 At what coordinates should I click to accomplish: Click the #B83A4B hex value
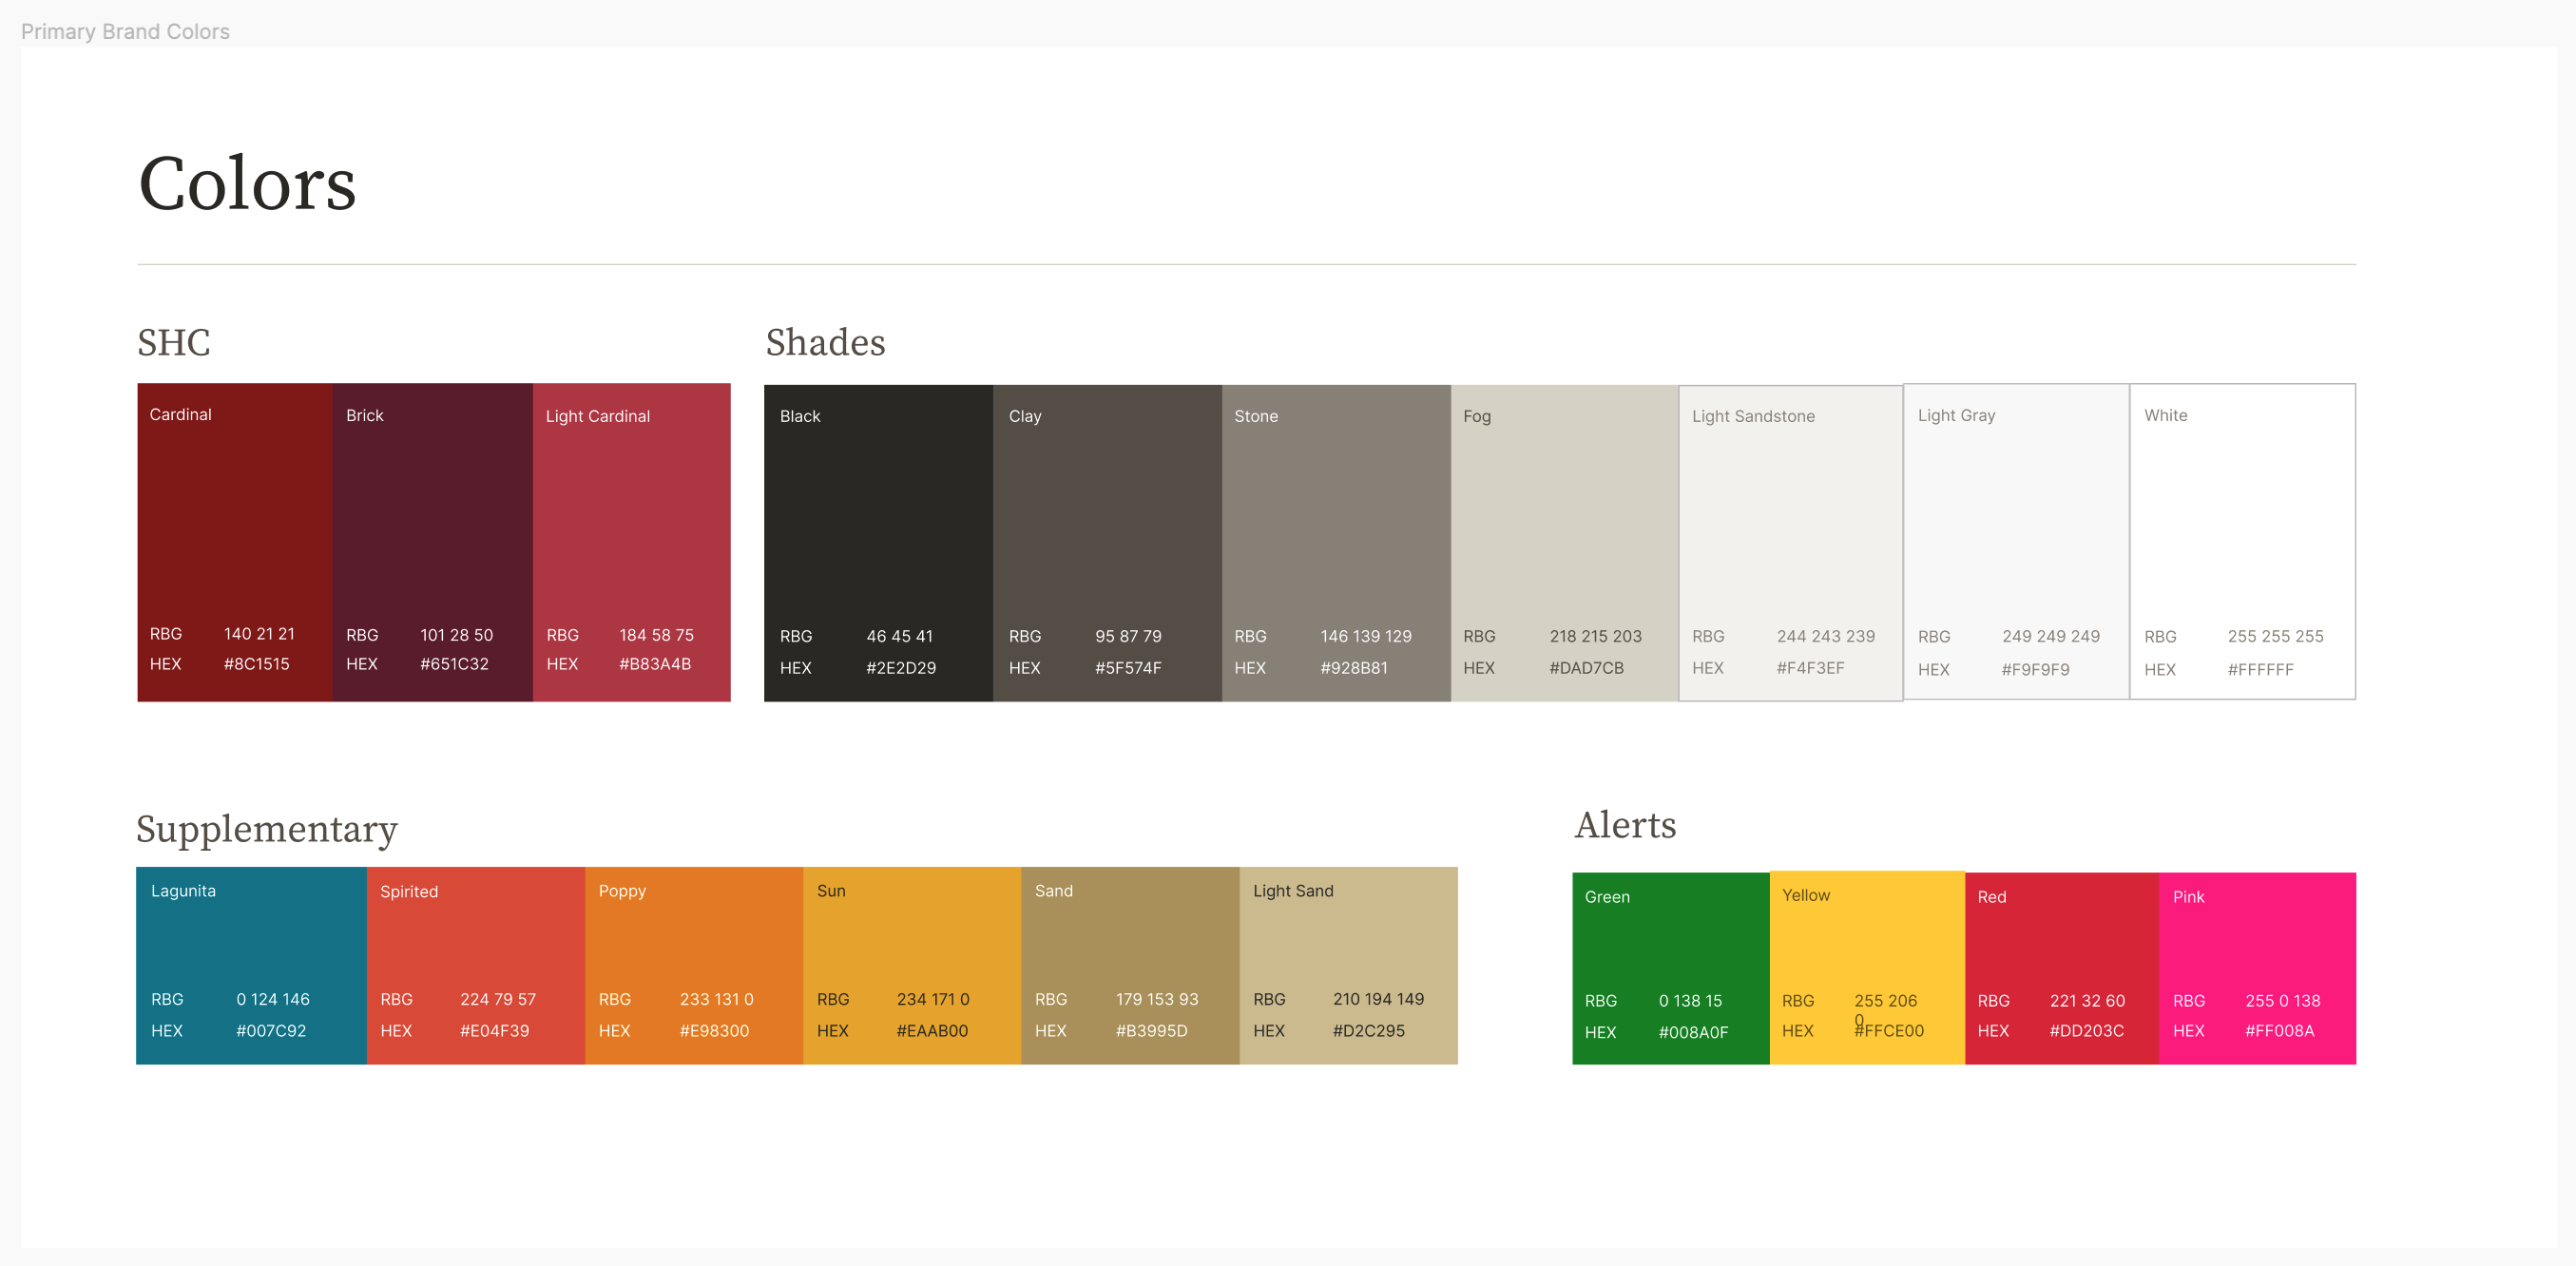(x=655, y=664)
